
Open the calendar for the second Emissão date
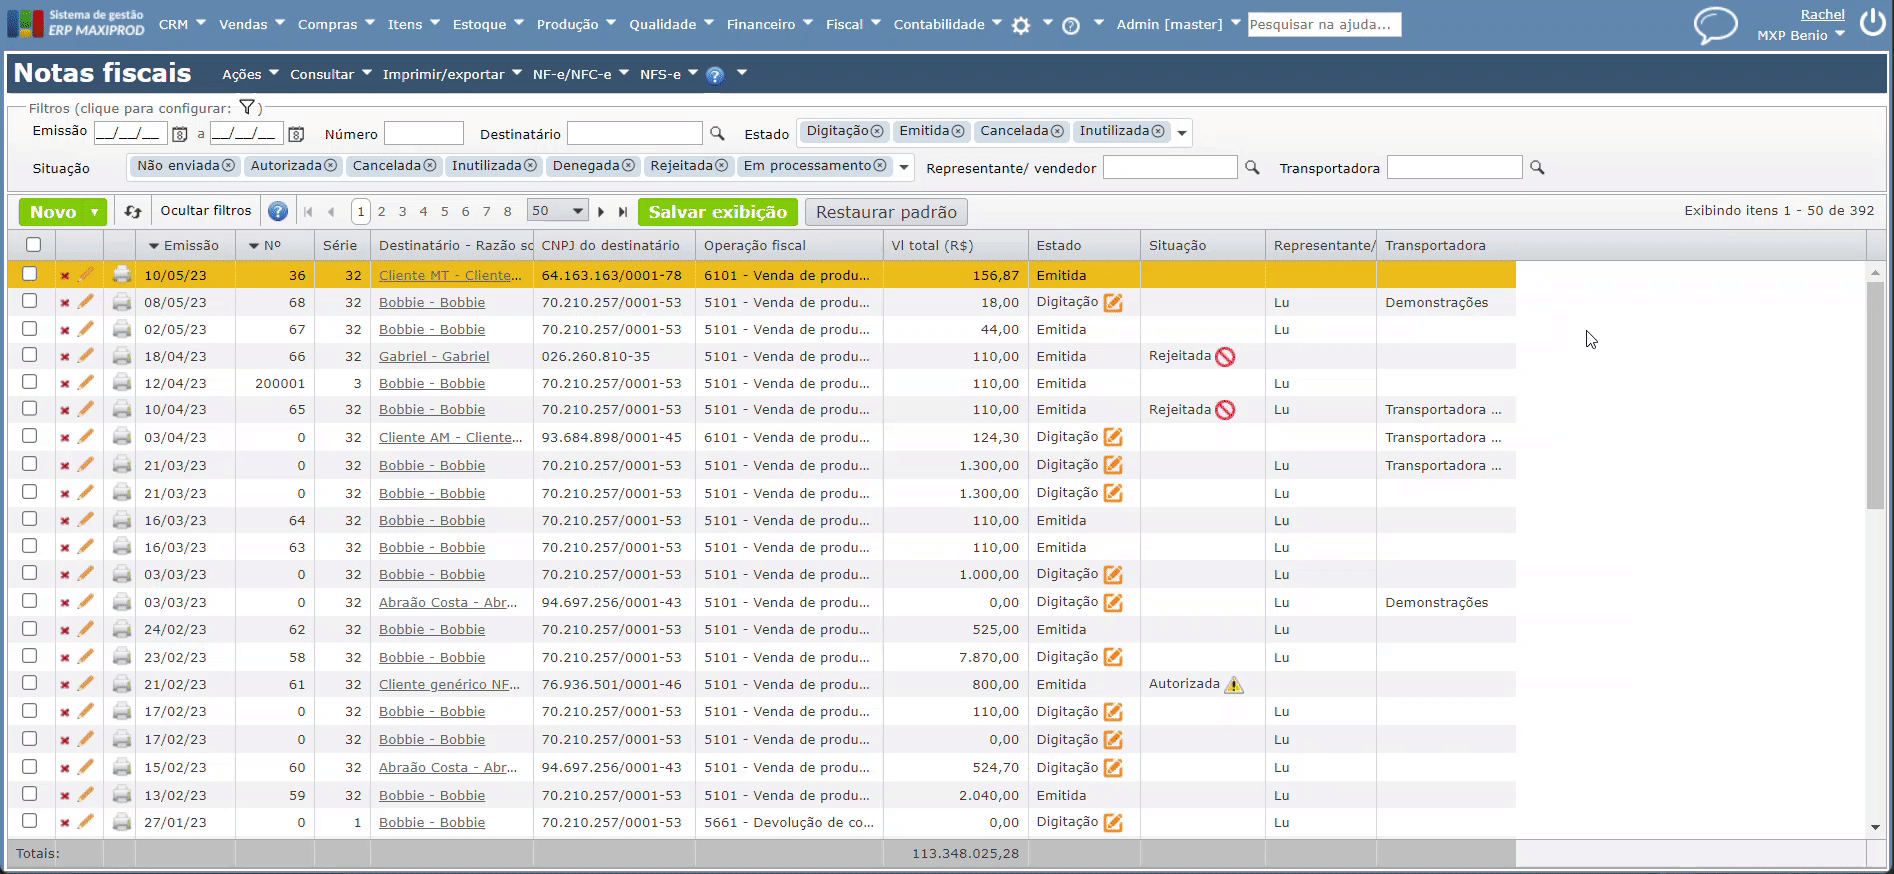coord(296,134)
